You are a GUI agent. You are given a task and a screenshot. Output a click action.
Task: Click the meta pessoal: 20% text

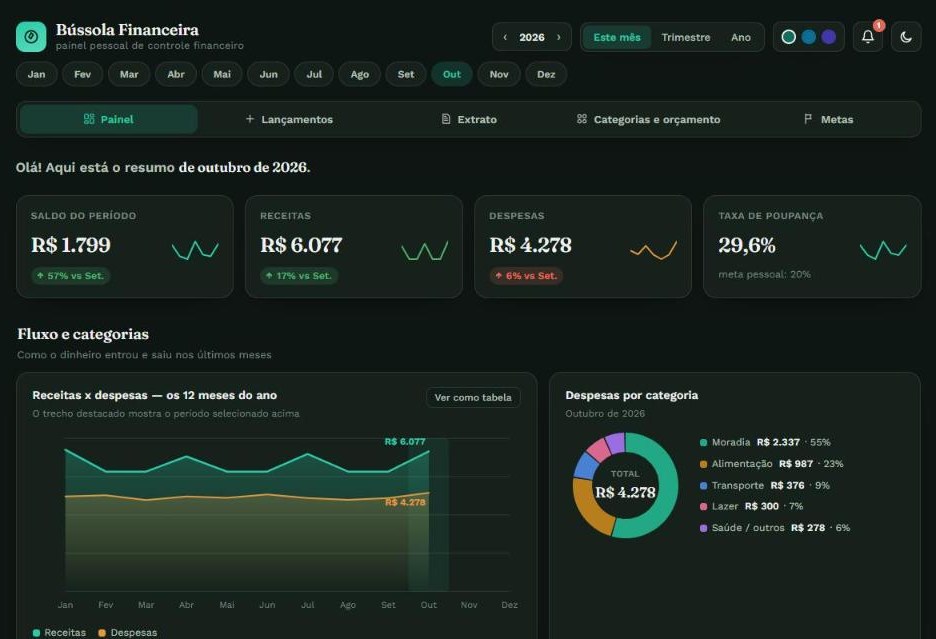tap(764, 274)
